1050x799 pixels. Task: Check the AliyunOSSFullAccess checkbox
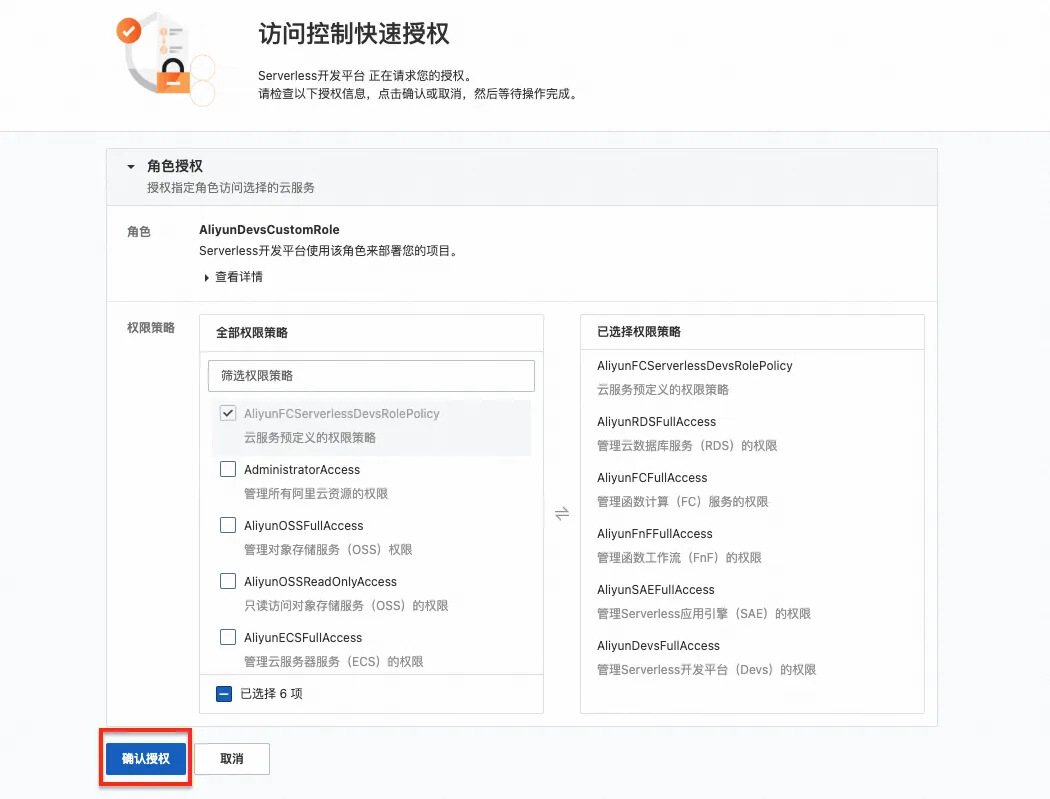click(x=228, y=525)
